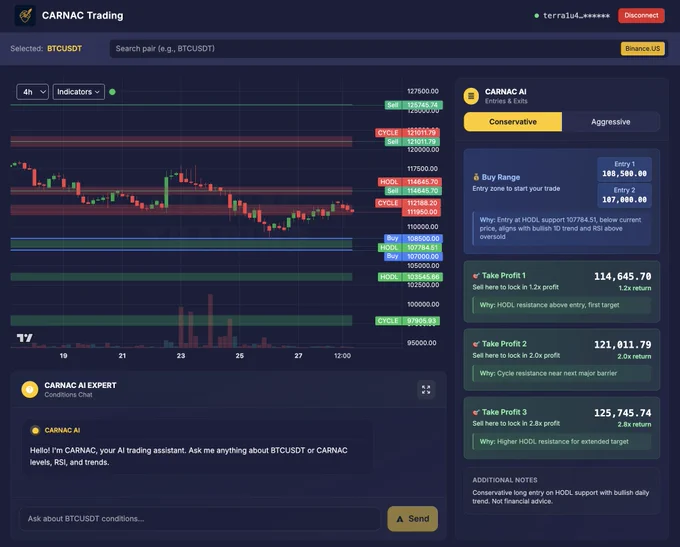Viewport: 680px width, 547px height.
Task: Click the HODL 107784.51 chart label
Action: pos(410,248)
